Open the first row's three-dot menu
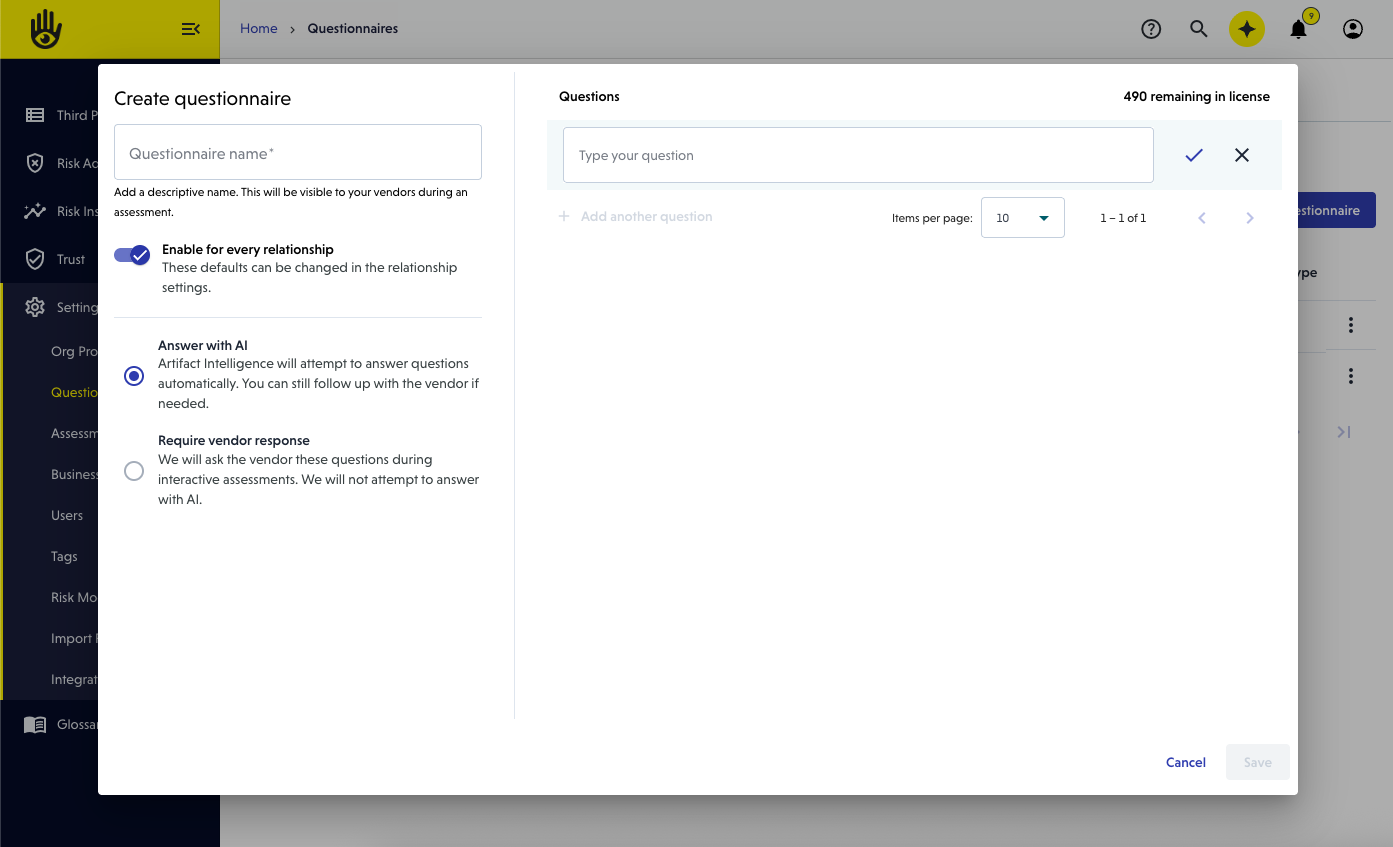1393x847 pixels. [x=1351, y=325]
